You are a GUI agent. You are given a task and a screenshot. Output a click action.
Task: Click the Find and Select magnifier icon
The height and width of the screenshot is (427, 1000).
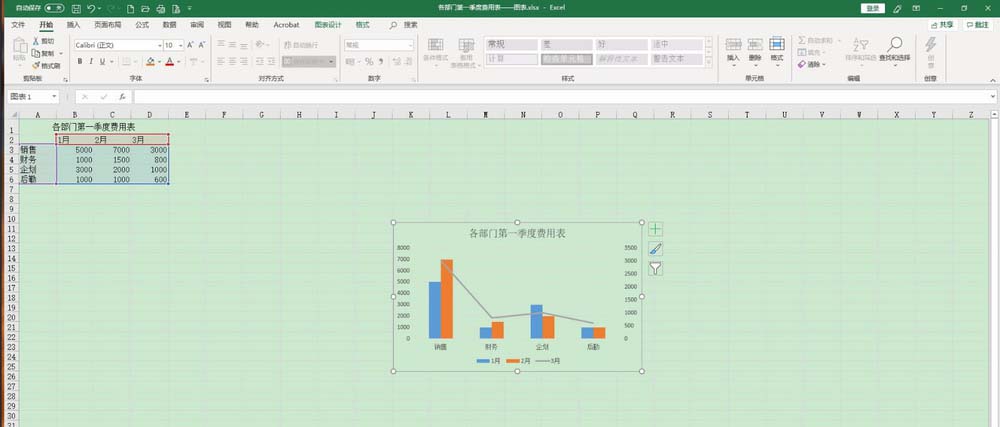point(895,44)
